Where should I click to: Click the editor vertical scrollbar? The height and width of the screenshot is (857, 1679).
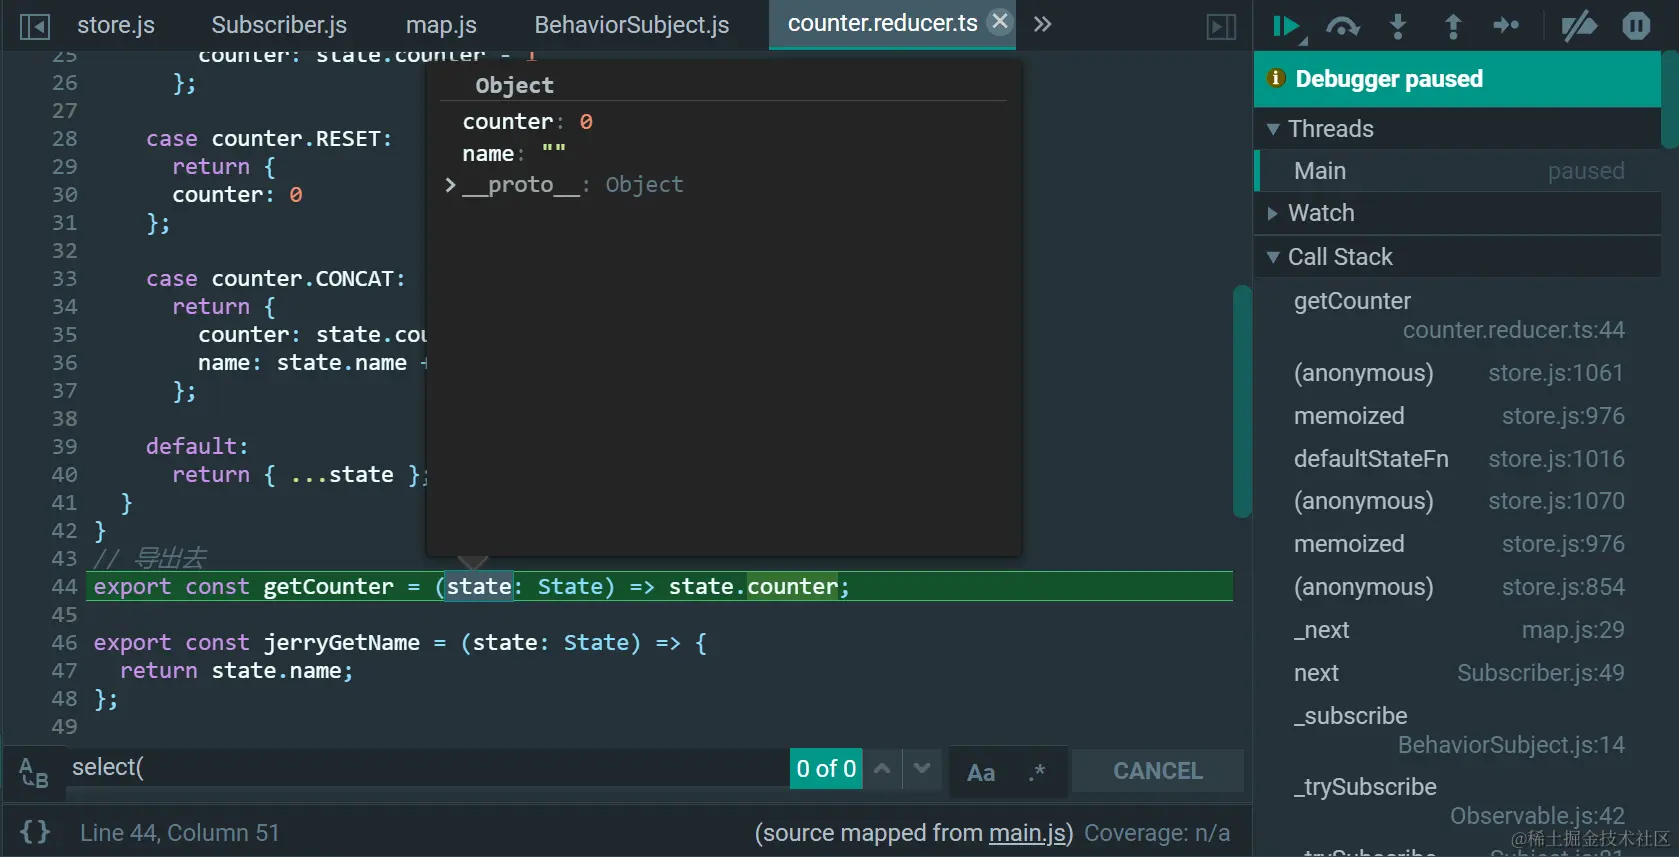click(1243, 401)
